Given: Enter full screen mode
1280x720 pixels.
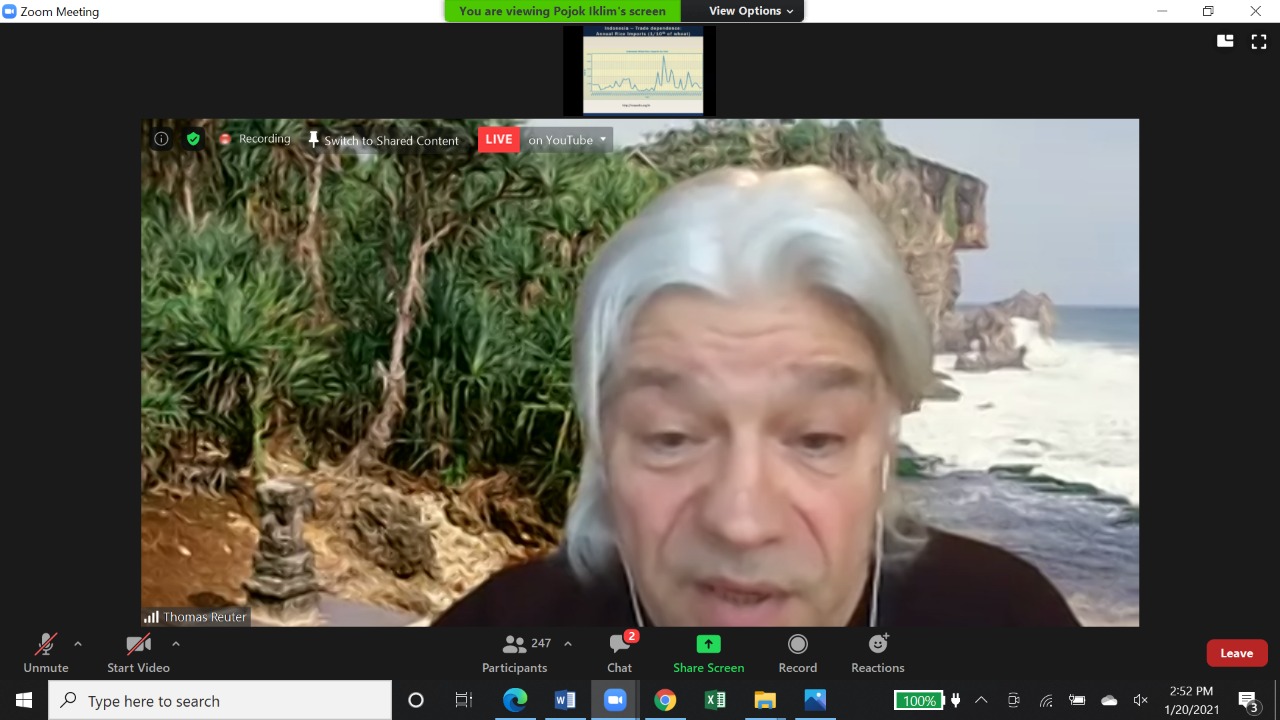Looking at the screenshot, I should [x=1259, y=41].
